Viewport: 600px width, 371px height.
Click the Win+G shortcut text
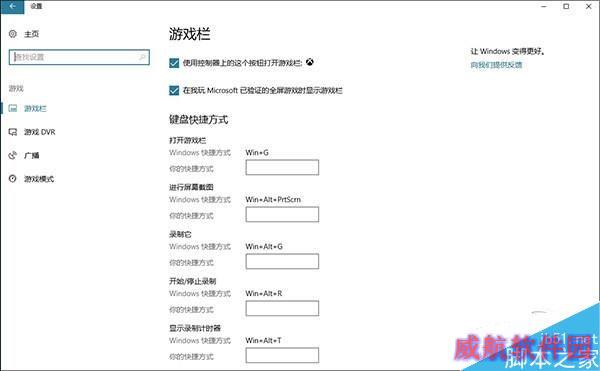257,153
